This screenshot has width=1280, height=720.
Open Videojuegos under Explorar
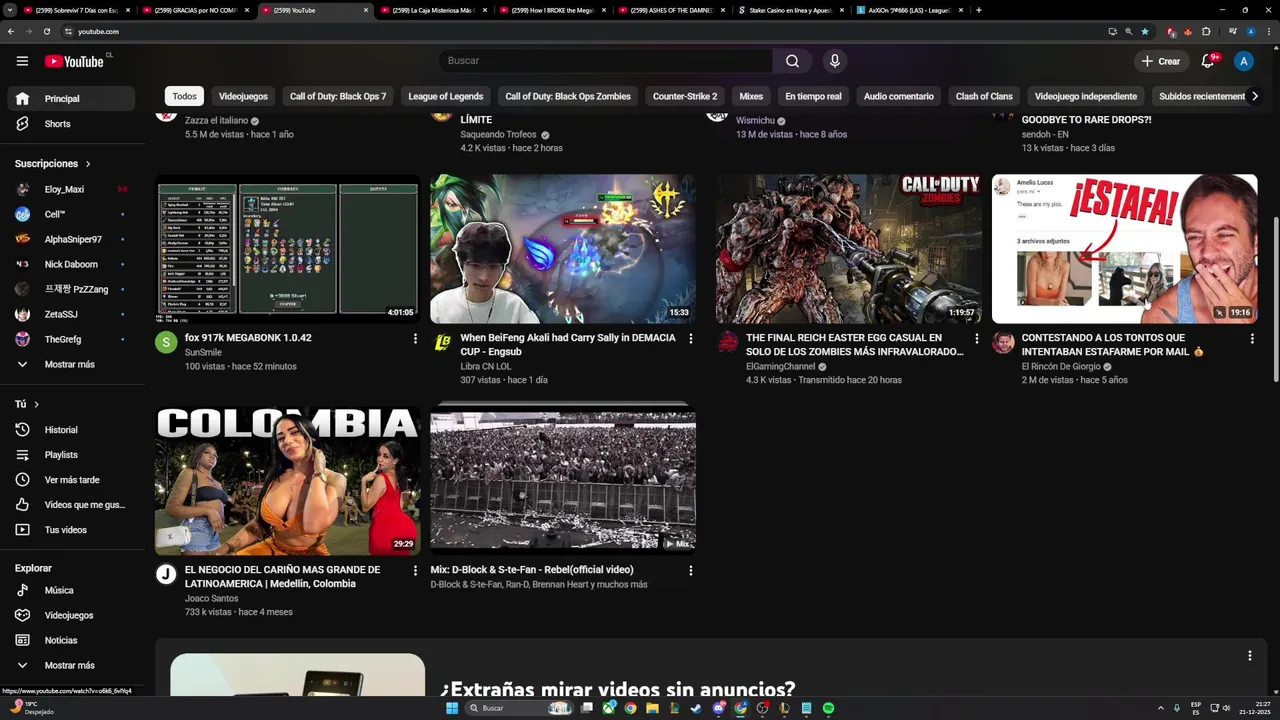point(71,615)
